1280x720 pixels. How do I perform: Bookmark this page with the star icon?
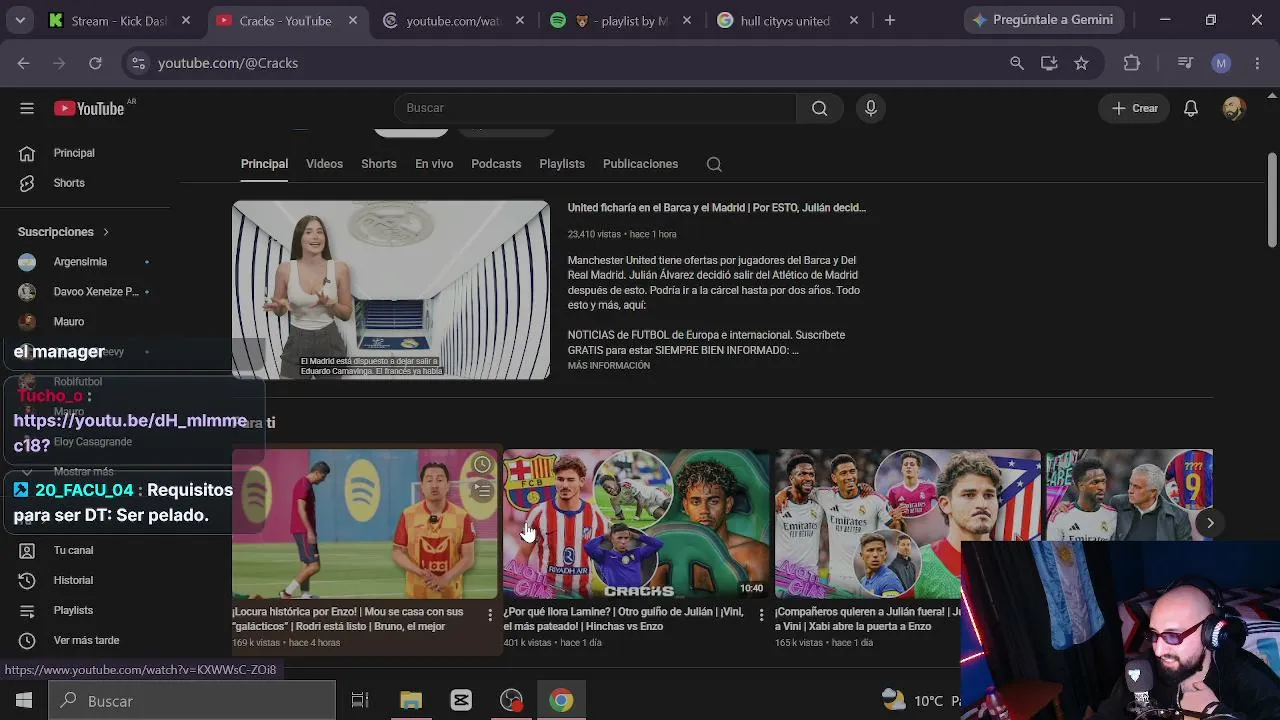point(1081,63)
